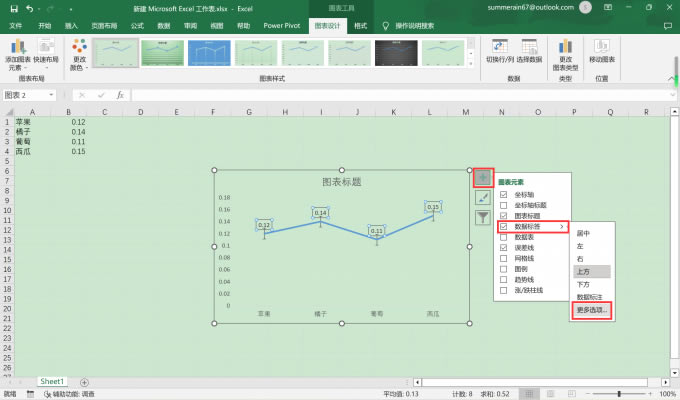Uncheck the 误差线 checkbox
The image size is (680, 400).
pos(505,247)
